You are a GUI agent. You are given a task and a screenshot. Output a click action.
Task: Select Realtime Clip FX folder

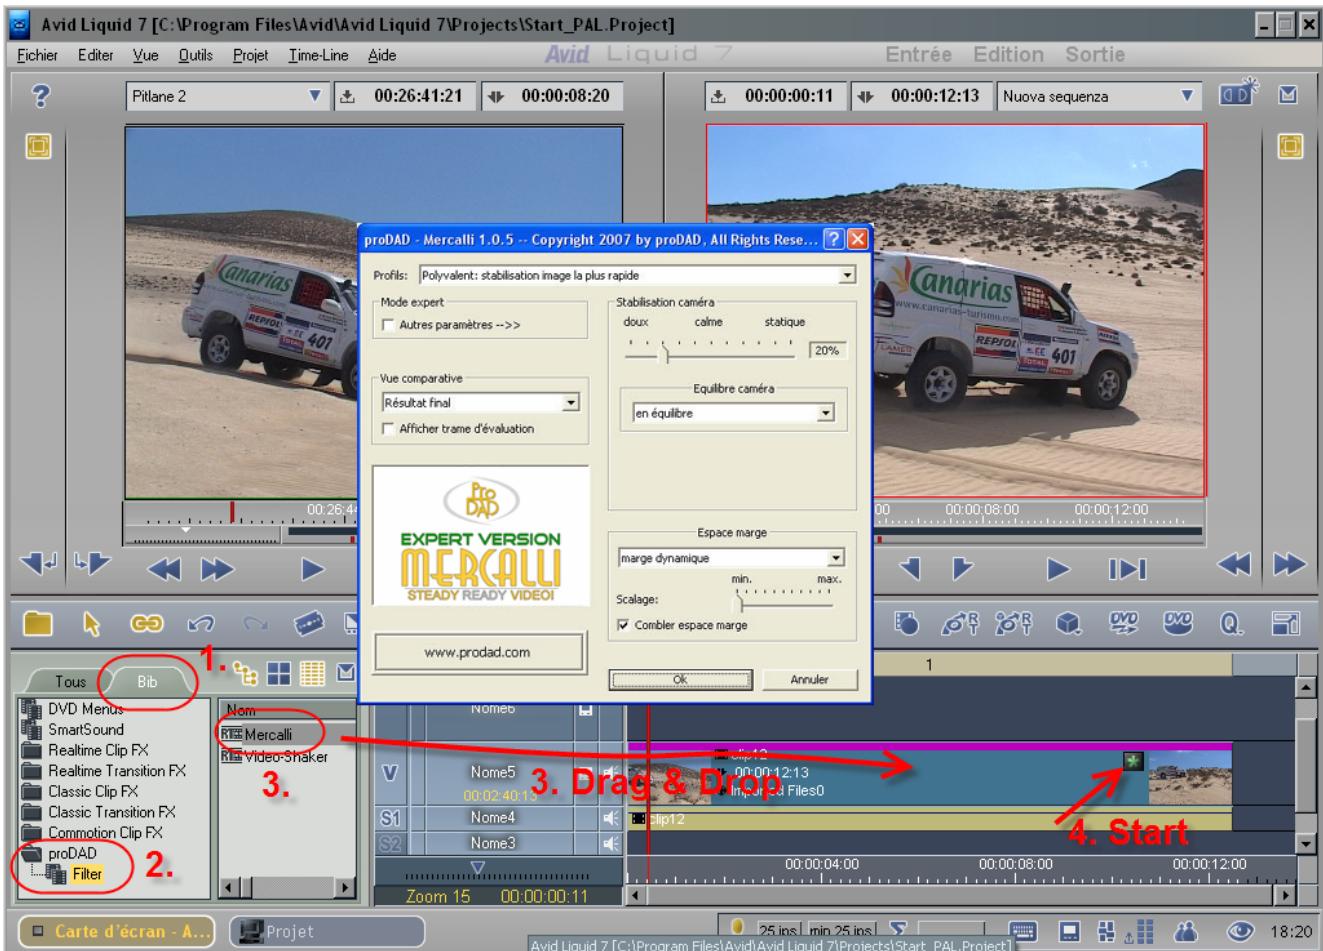(98, 750)
